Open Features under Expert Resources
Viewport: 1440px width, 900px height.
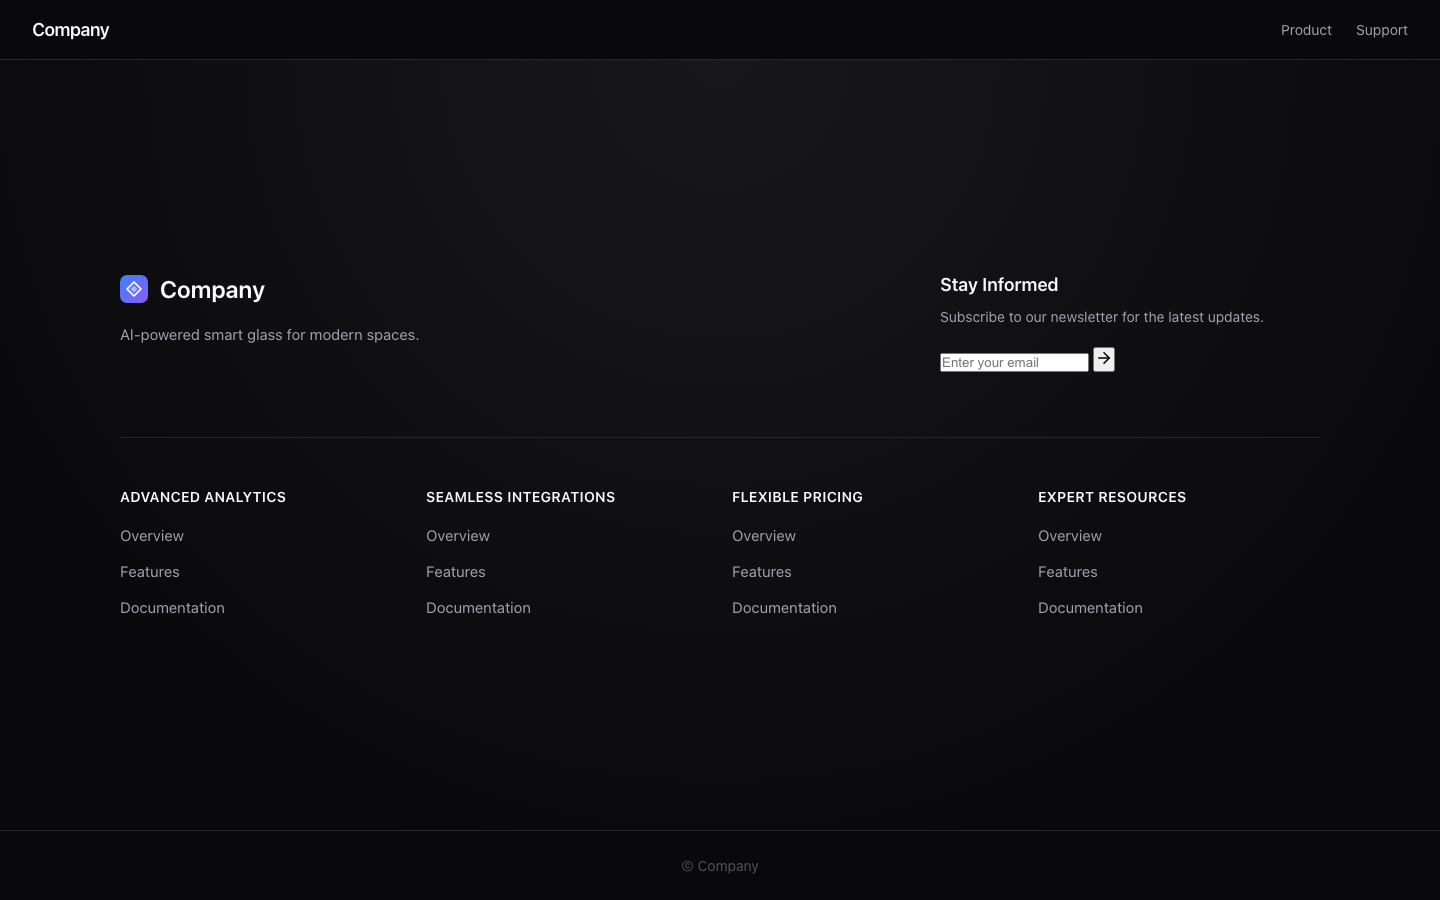(1068, 572)
